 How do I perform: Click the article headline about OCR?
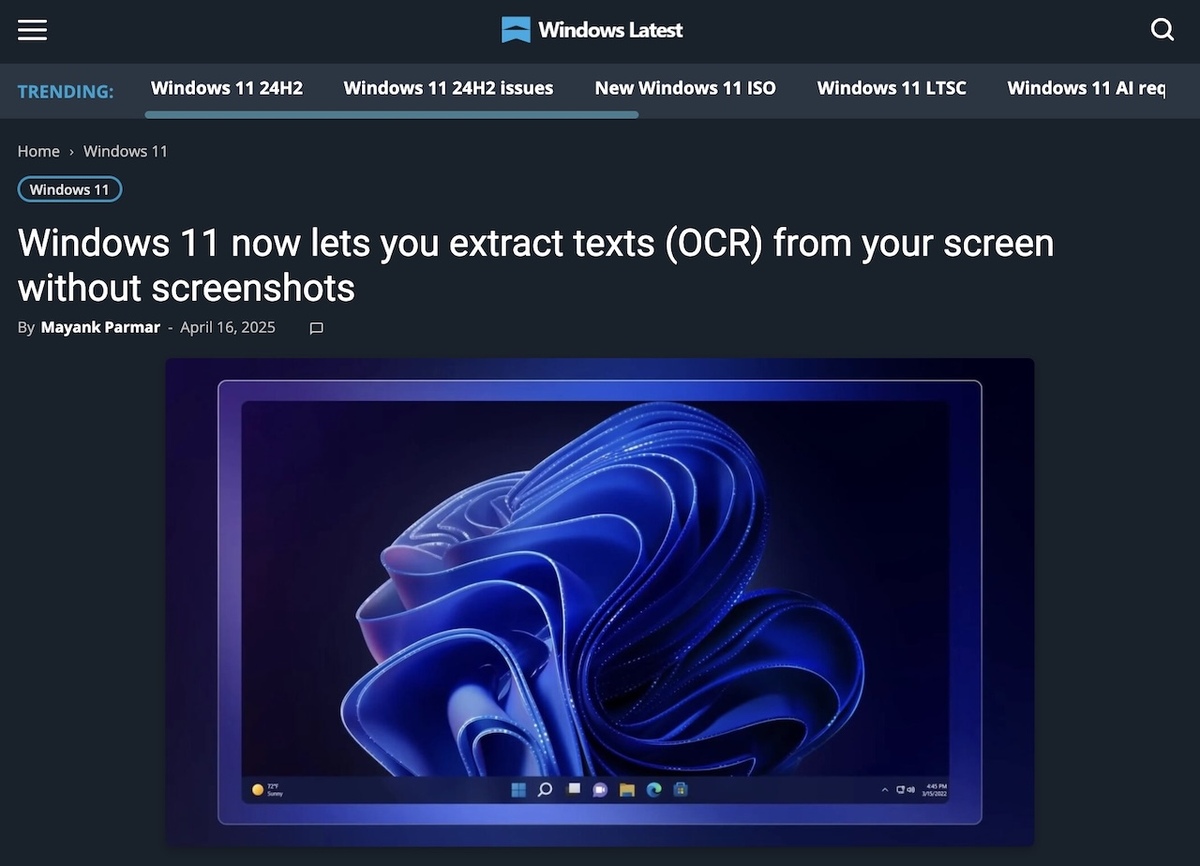pyautogui.click(x=536, y=265)
